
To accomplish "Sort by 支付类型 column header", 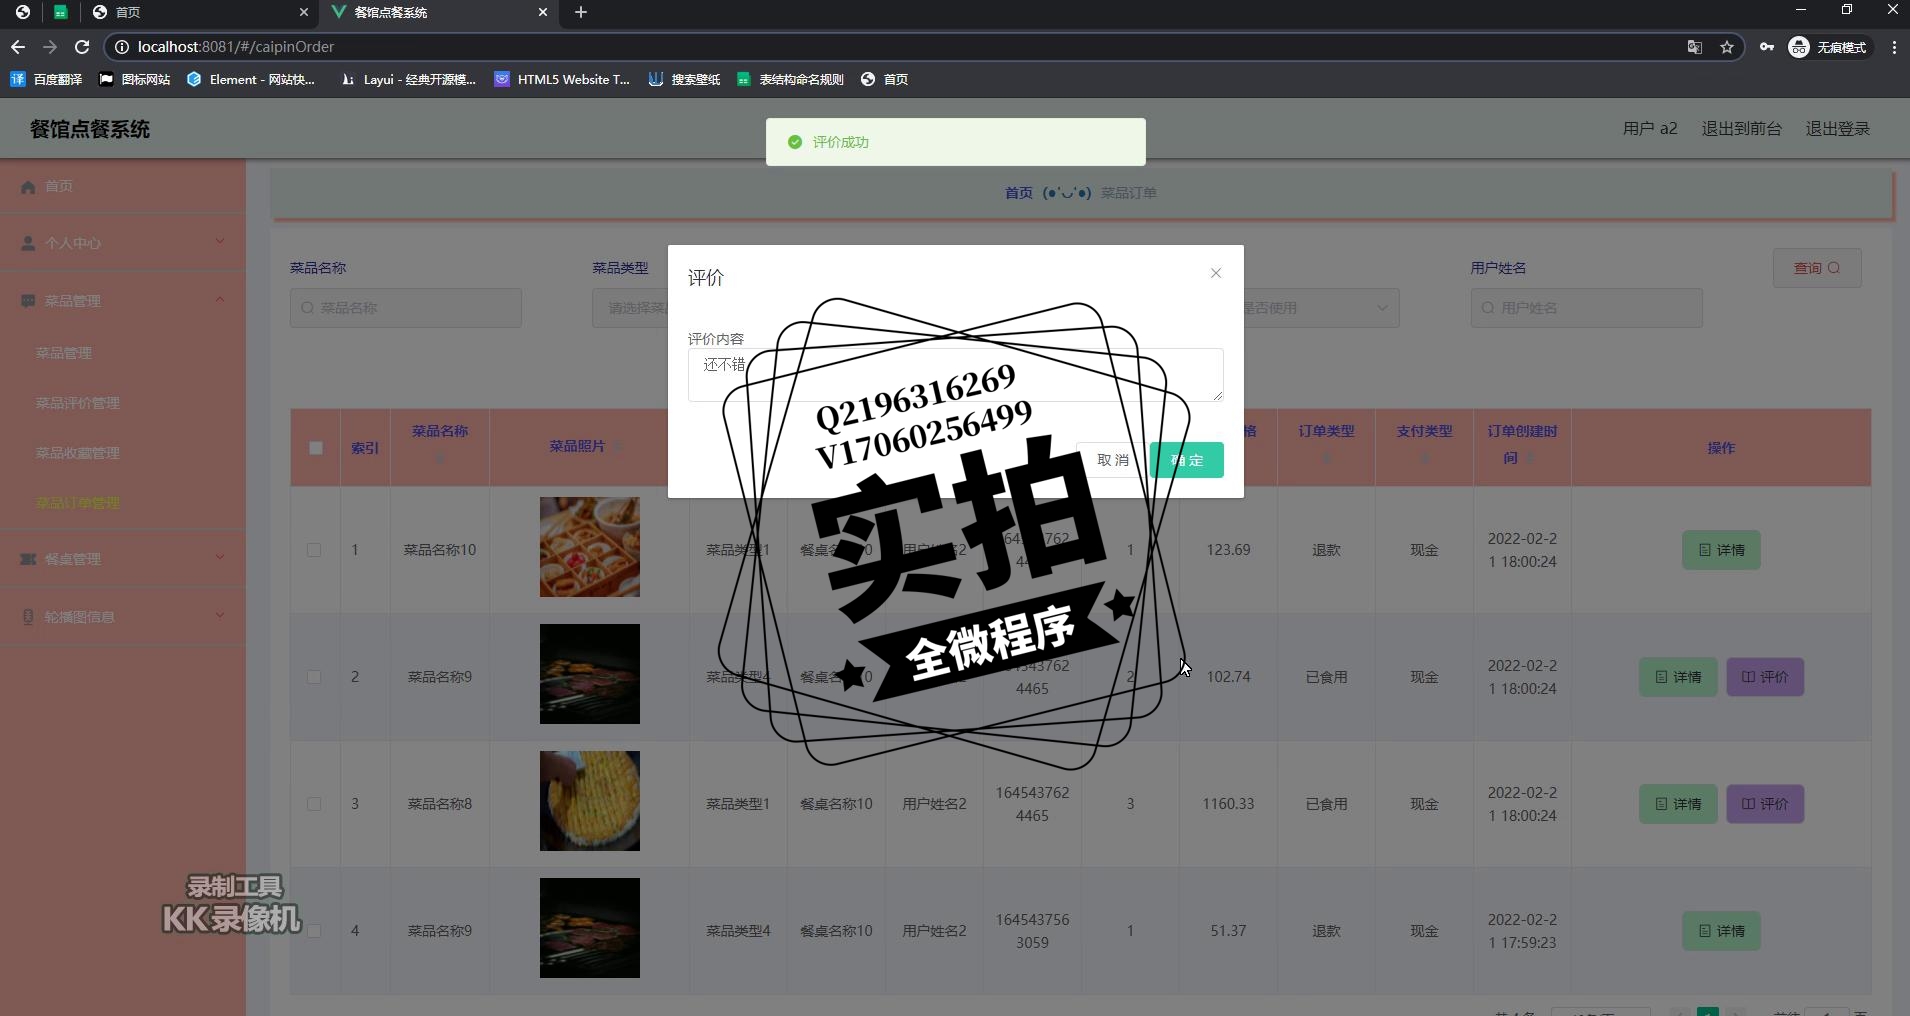I will [1424, 446].
